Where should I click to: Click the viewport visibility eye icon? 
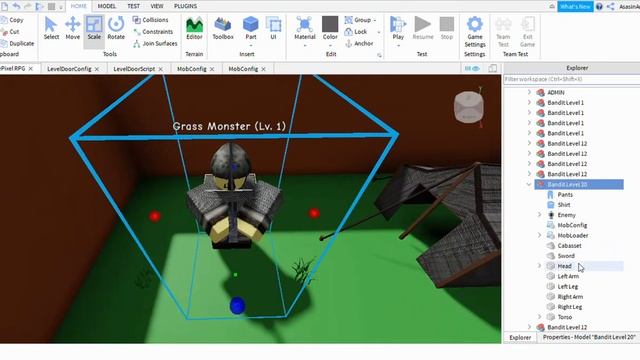click(476, 69)
